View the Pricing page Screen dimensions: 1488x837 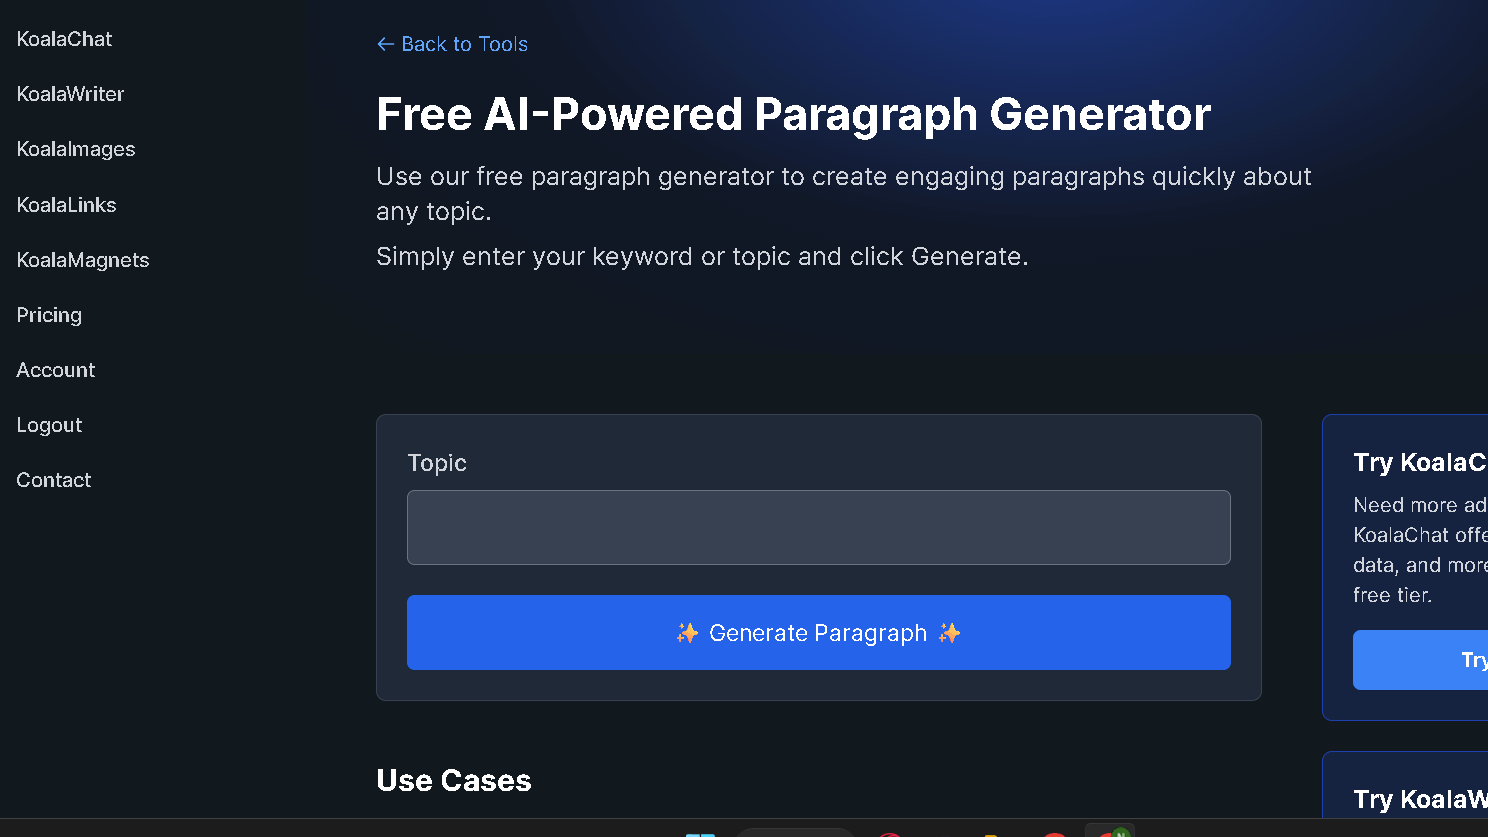(x=49, y=314)
